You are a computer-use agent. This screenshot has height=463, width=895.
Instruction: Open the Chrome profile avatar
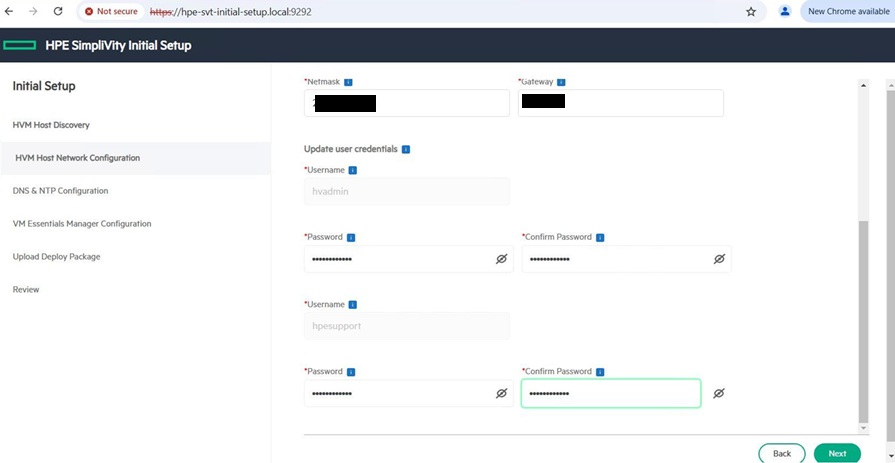[x=785, y=11]
